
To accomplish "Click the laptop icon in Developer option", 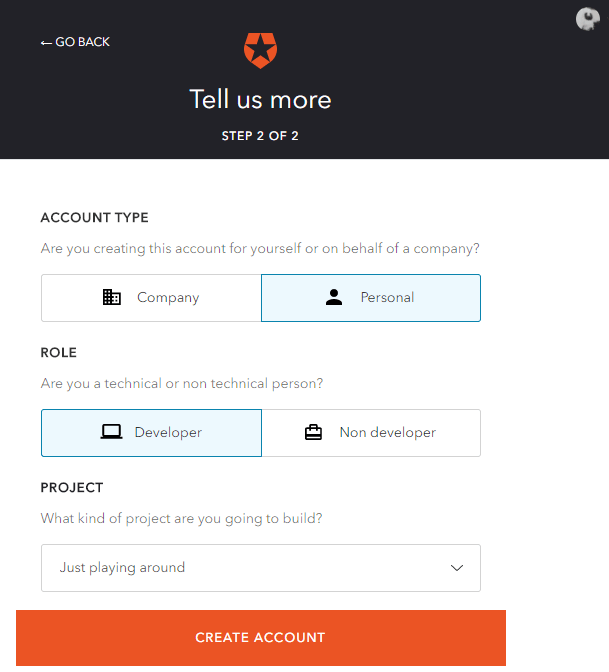I will click(x=111, y=432).
